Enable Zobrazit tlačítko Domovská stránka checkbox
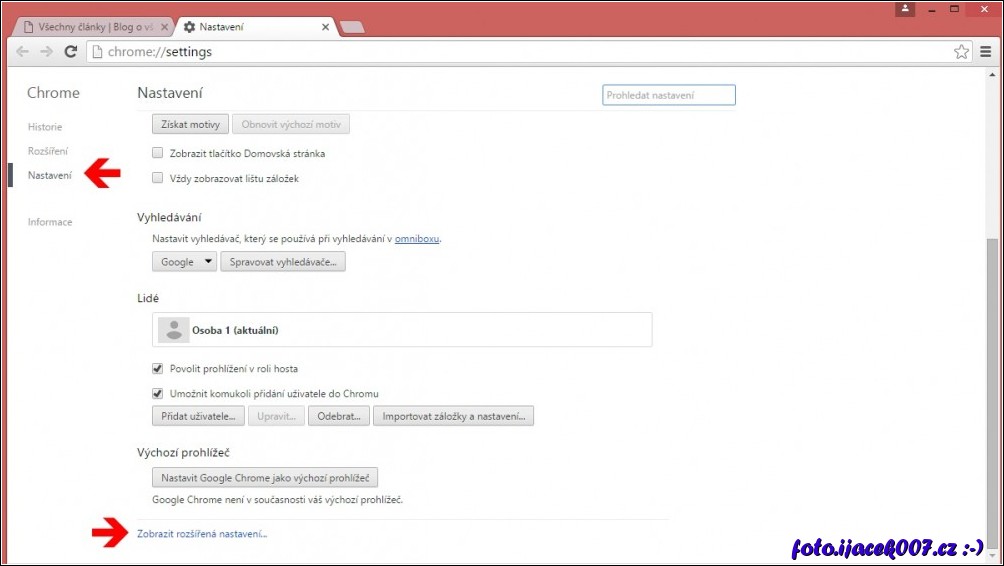 point(157,153)
